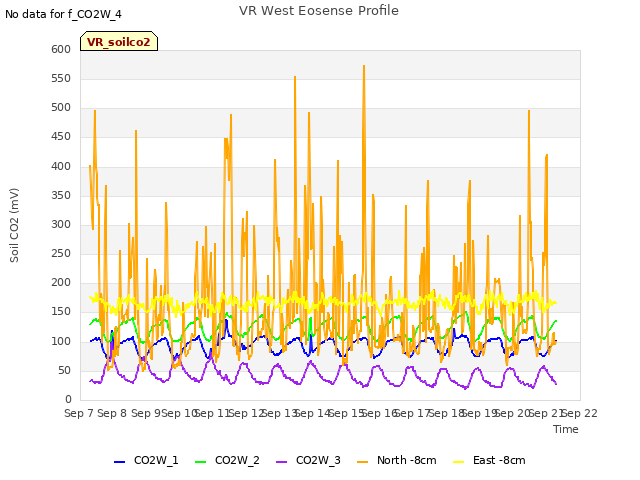Click the orange peak near 500 on Sep 20

(529, 112)
